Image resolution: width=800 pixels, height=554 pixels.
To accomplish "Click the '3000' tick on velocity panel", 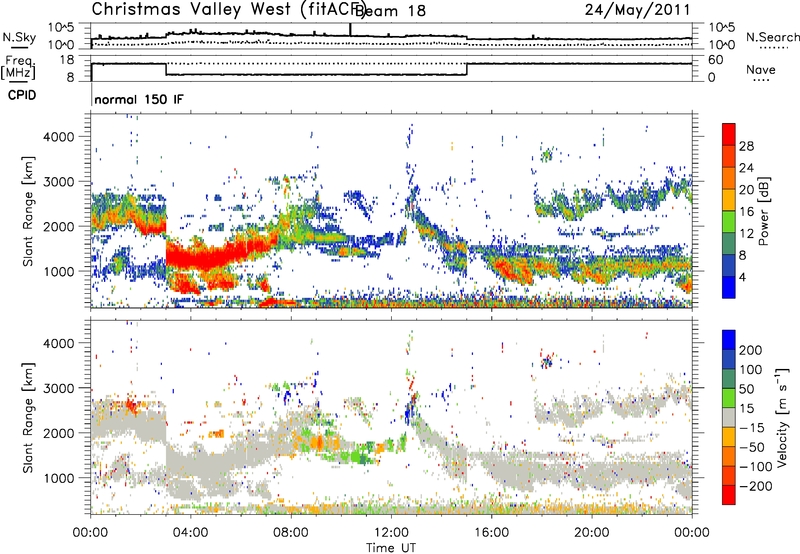I will tap(59, 388).
